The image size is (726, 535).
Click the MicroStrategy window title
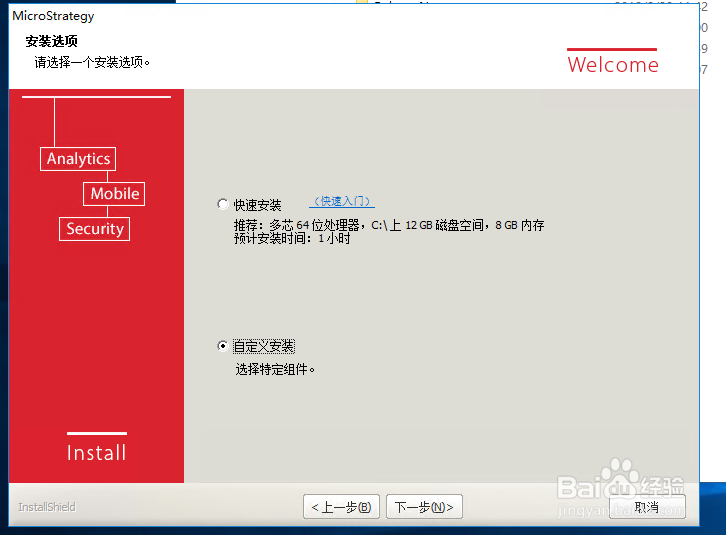point(53,16)
